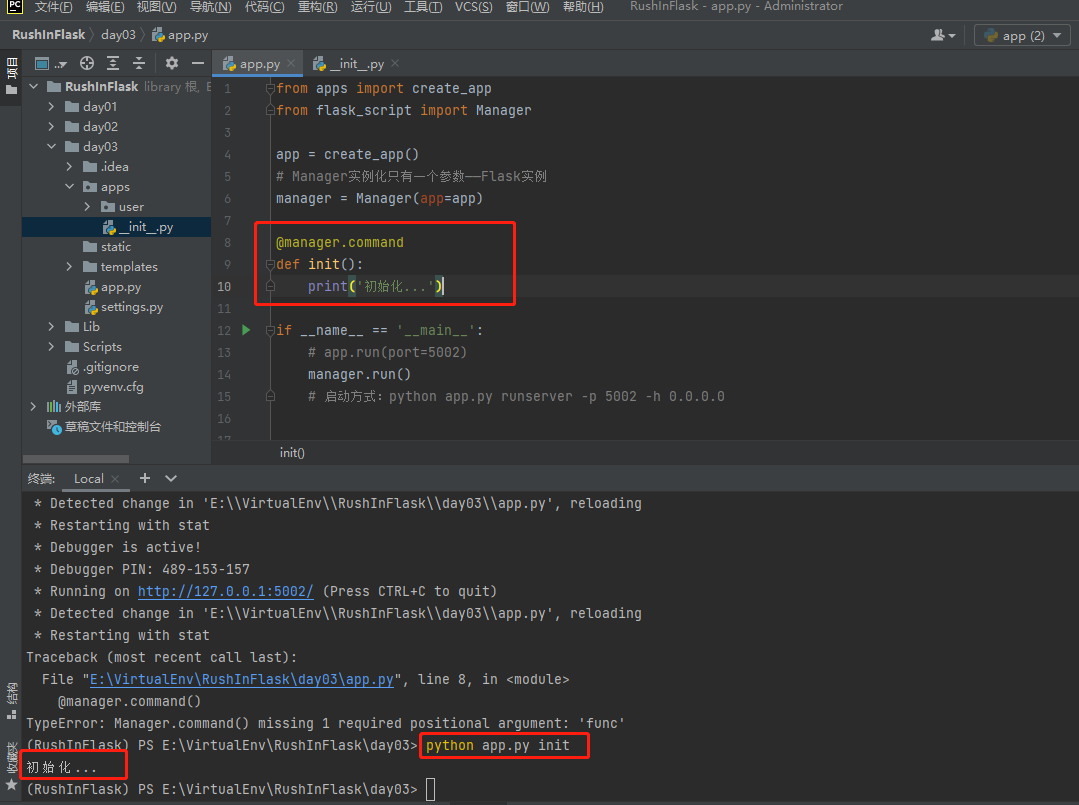This screenshot has height=805, width=1079.
Task: Close the app.py editor tab
Action: pos(291,63)
